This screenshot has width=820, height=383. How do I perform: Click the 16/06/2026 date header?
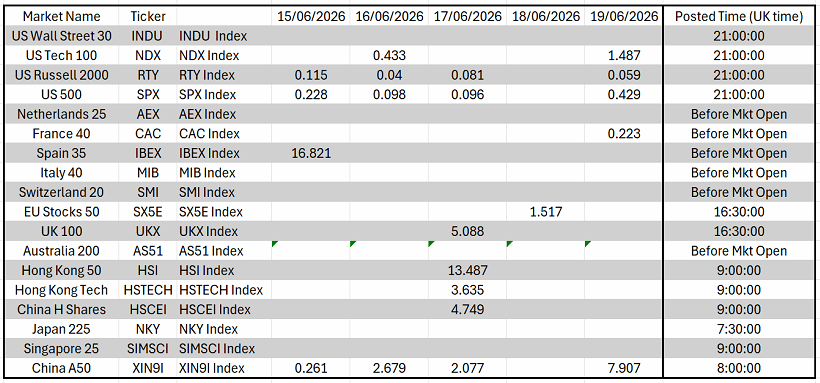[x=389, y=16]
